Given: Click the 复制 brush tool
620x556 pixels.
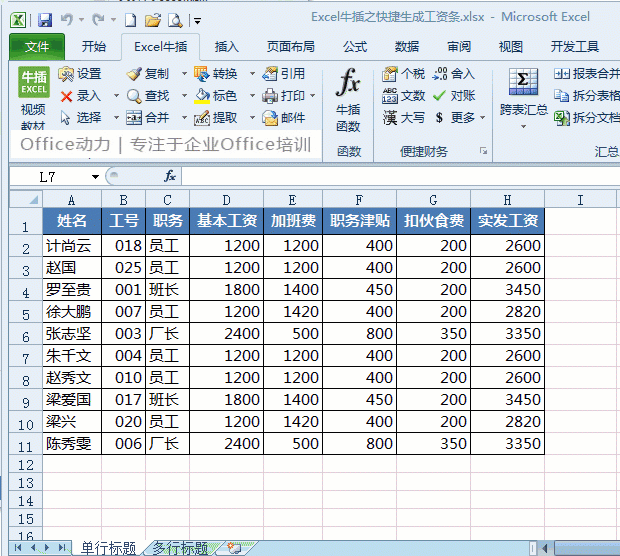Looking at the screenshot, I should click(x=148, y=74).
